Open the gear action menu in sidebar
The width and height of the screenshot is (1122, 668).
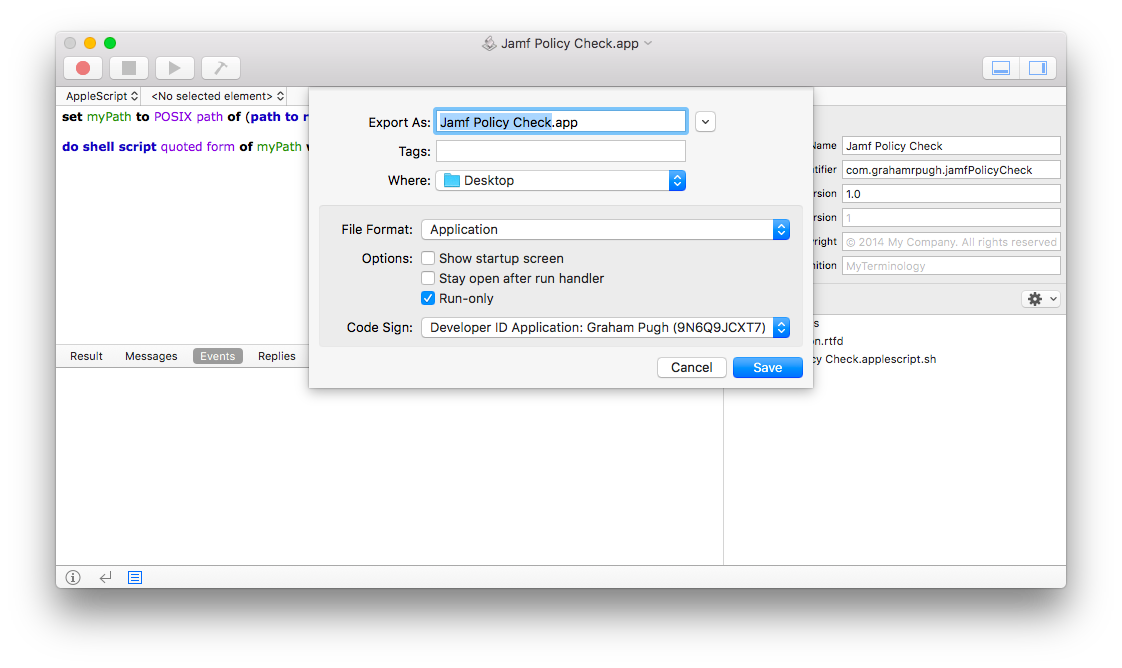pyautogui.click(x=1040, y=299)
